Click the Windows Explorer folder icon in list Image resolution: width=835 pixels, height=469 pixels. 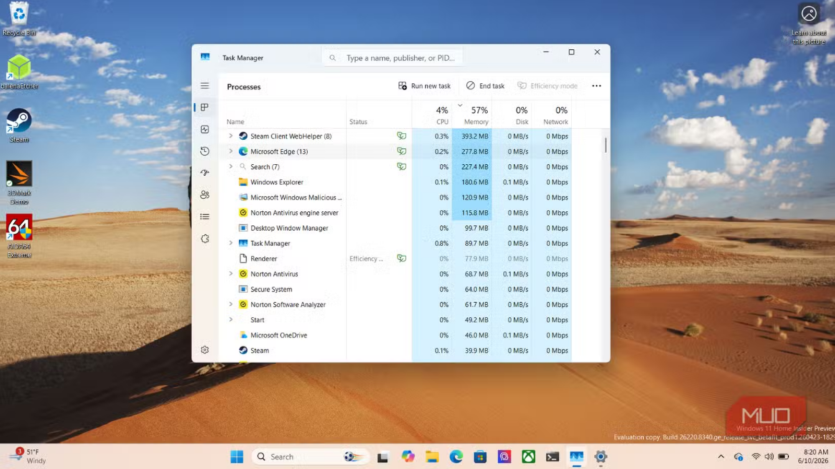click(243, 182)
